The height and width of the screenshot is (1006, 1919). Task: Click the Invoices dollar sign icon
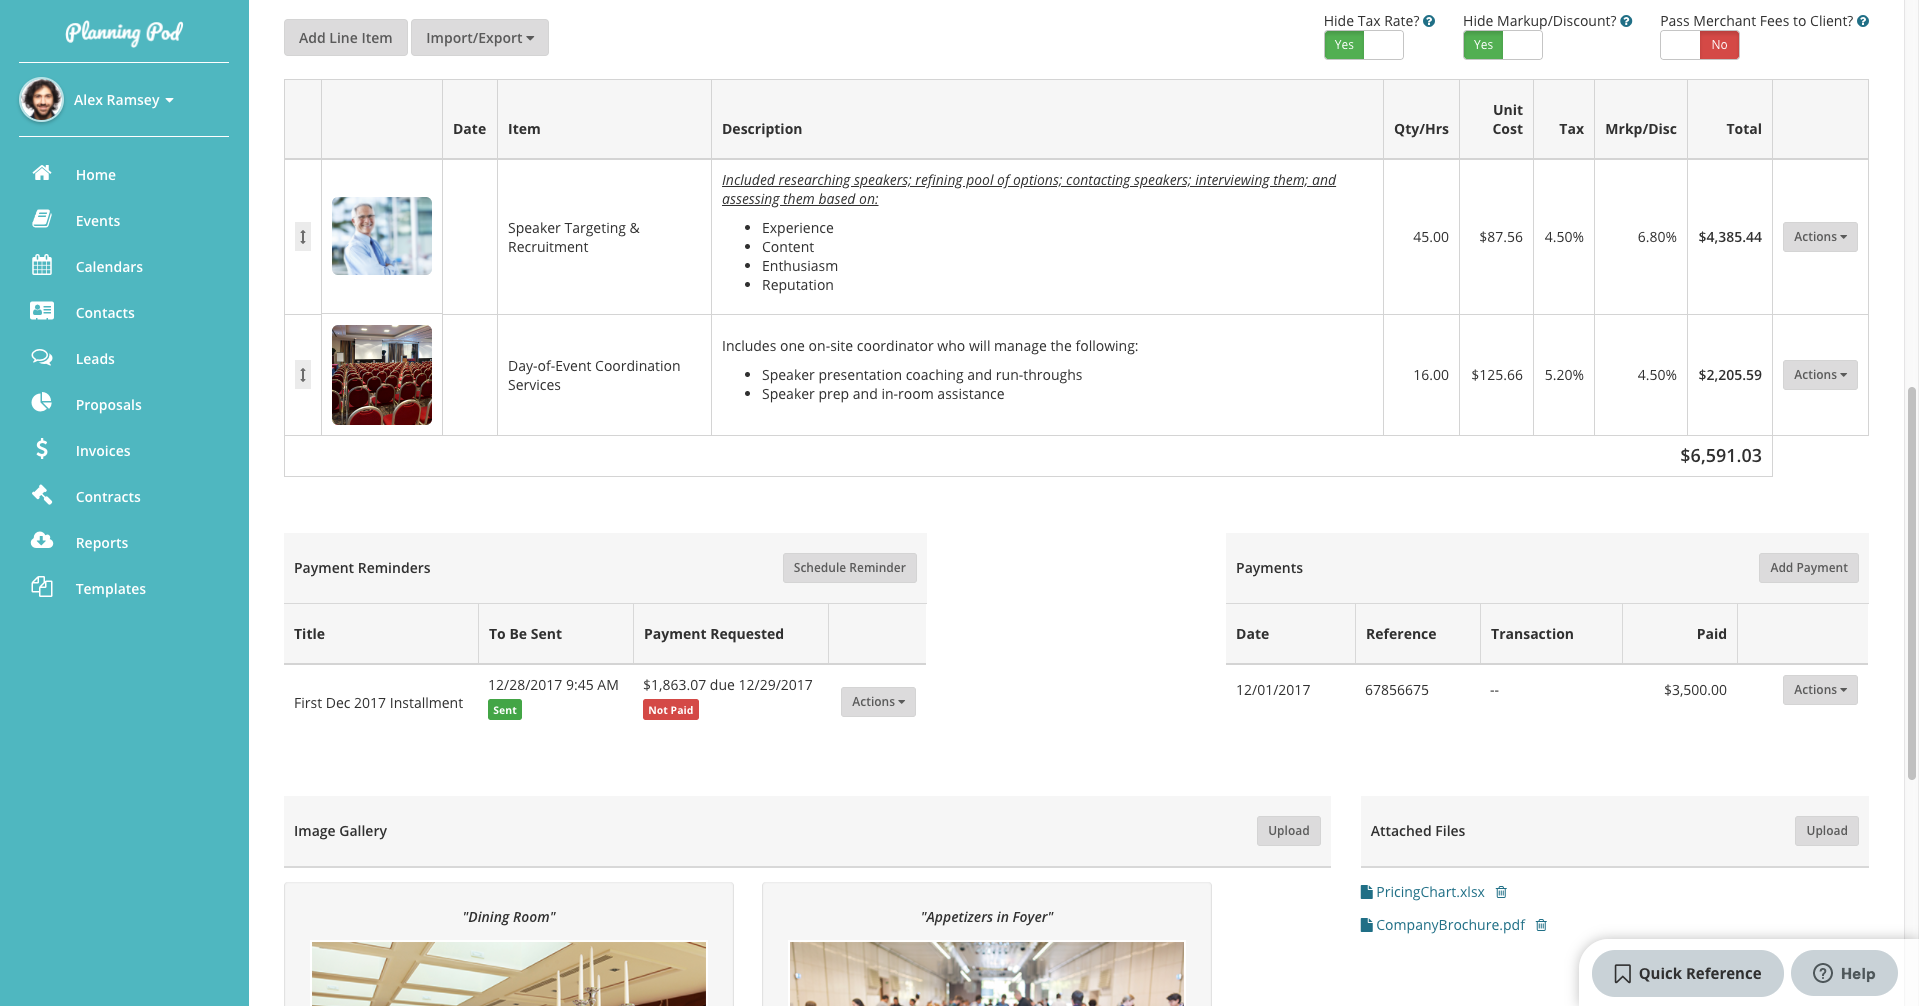click(42, 450)
